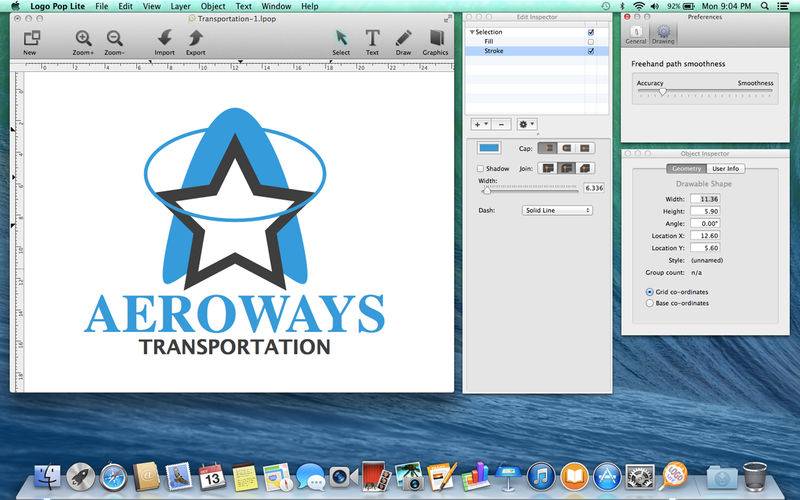Open the Layer menu

click(x=180, y=6)
